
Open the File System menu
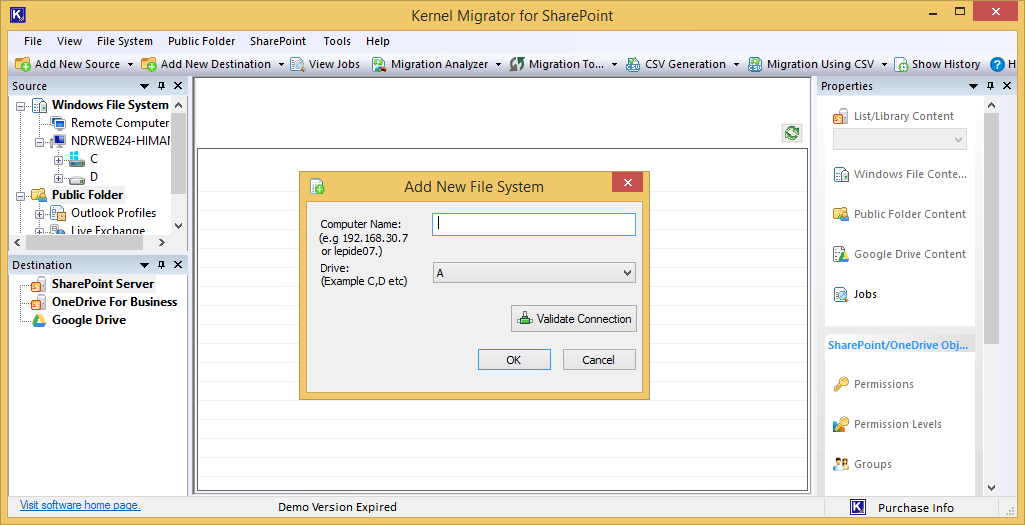(x=125, y=41)
